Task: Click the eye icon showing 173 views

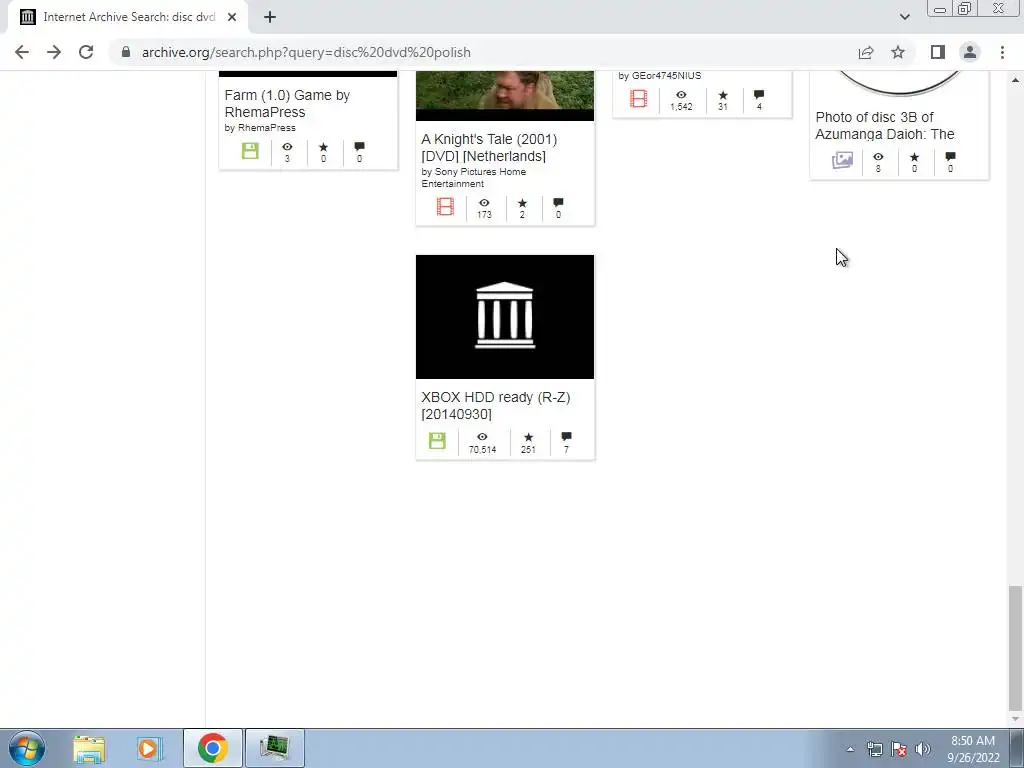Action: coord(484,203)
